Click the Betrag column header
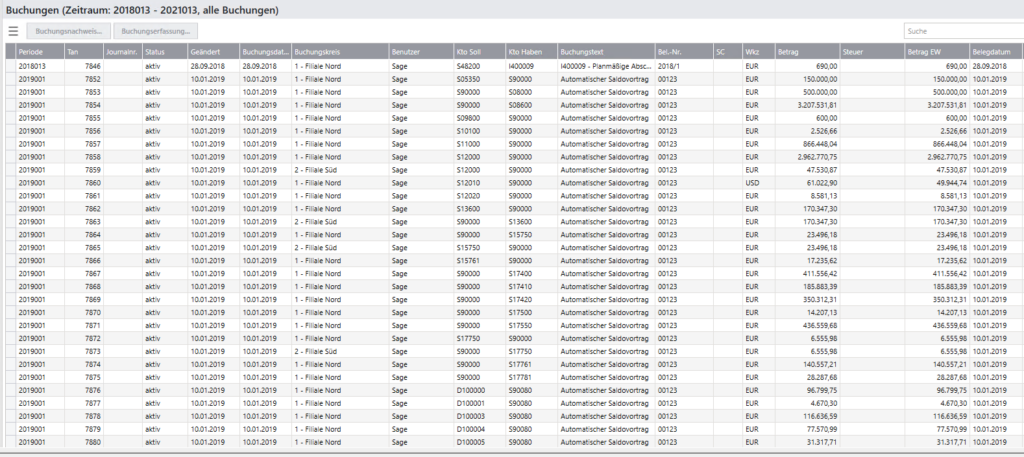Image resolution: width=1024 pixels, height=457 pixels. pyautogui.click(x=807, y=51)
